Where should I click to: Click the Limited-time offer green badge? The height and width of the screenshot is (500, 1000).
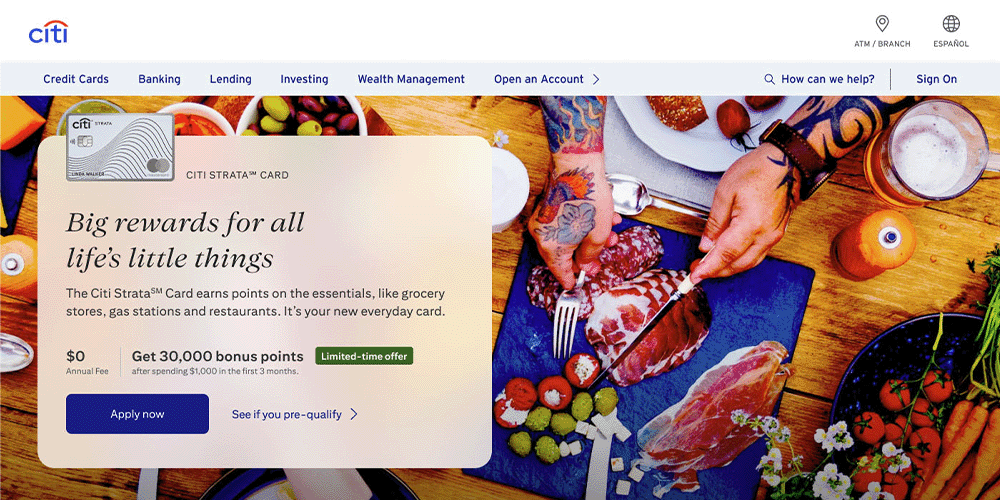tap(364, 356)
